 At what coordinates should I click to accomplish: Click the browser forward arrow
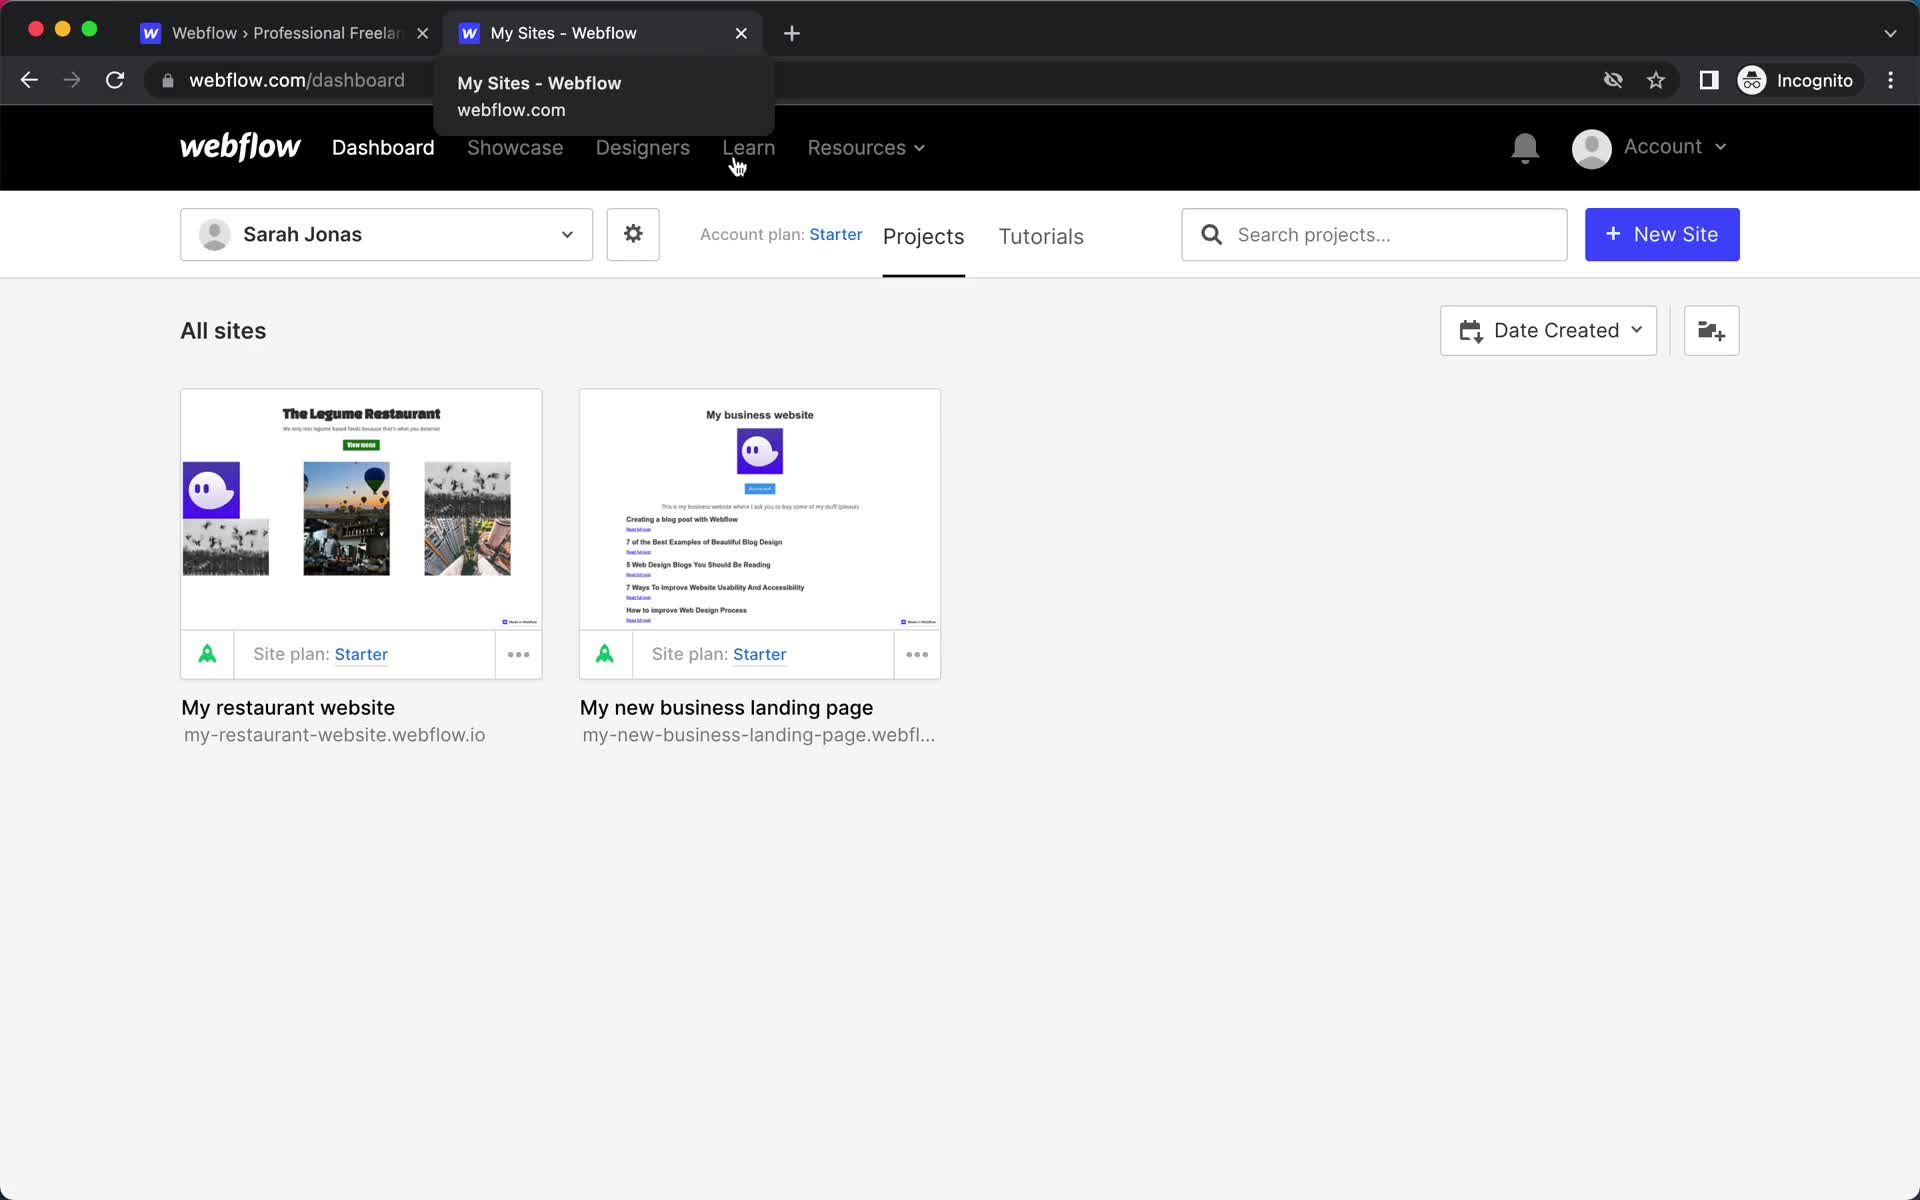tap(72, 80)
